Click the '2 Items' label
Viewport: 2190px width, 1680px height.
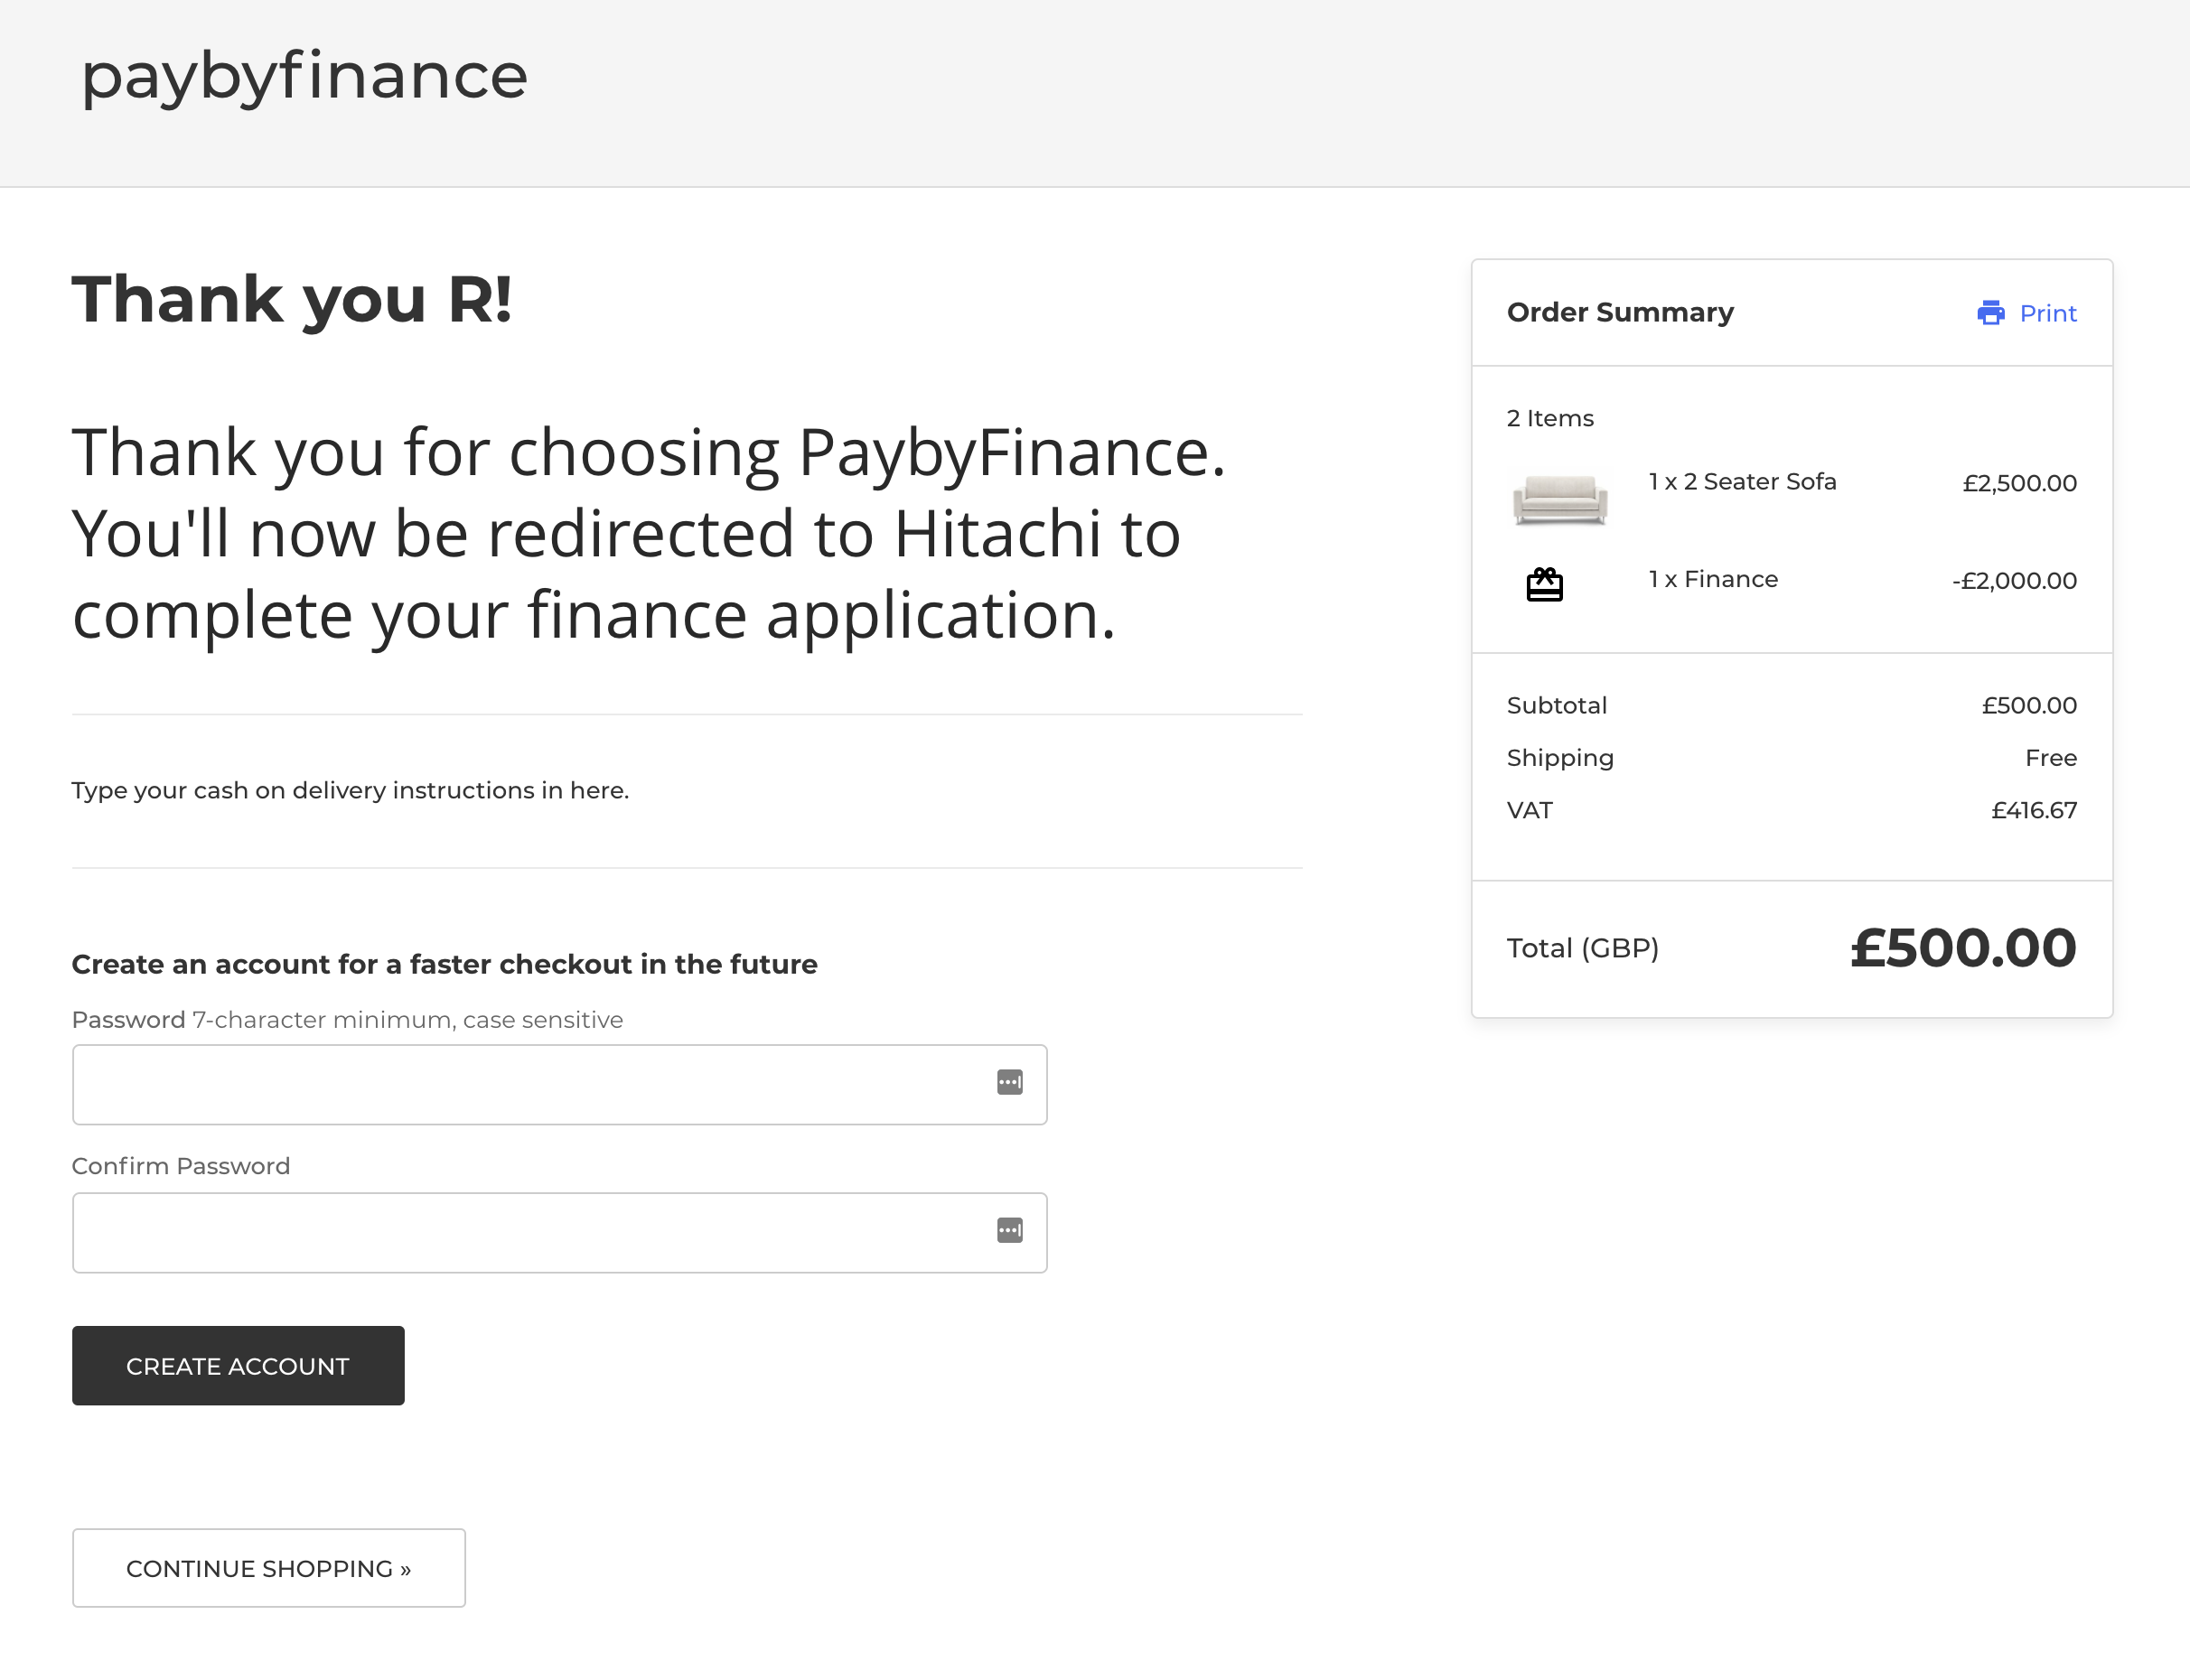click(x=1550, y=418)
